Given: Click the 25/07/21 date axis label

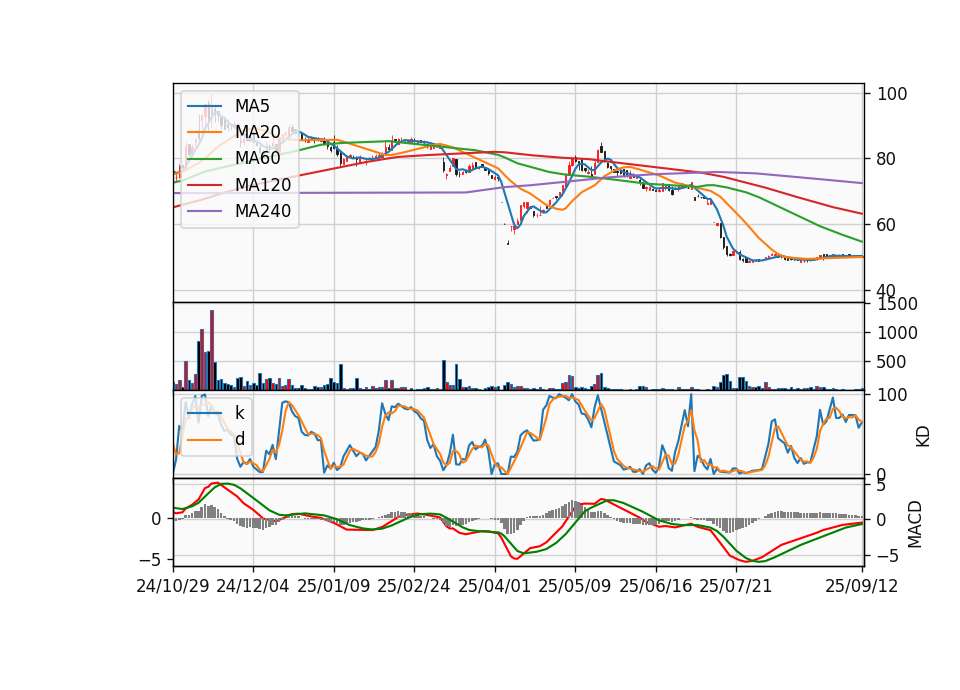Looking at the screenshot, I should (736, 586).
